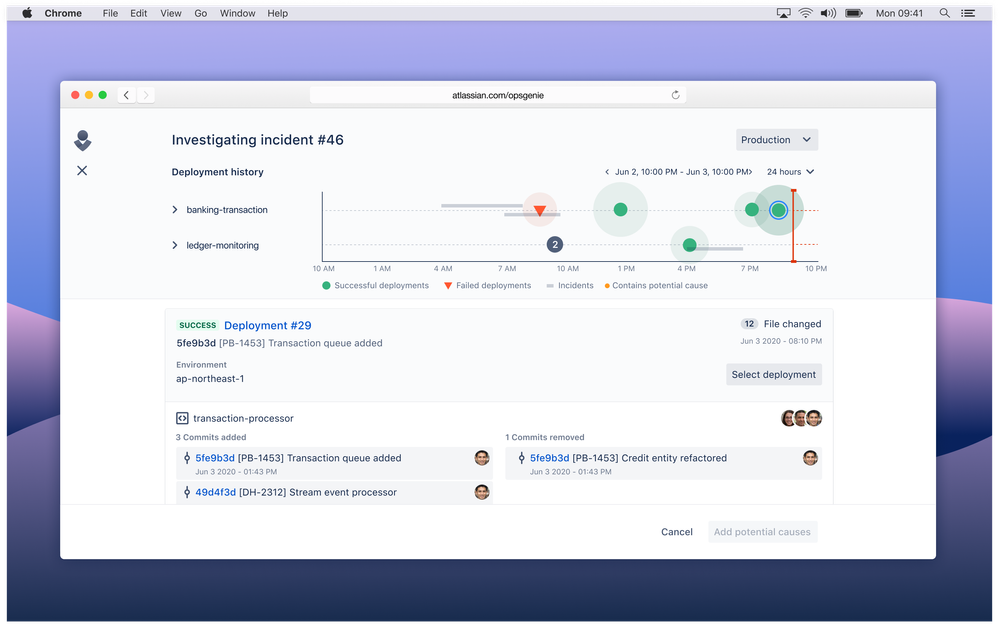The width and height of the screenshot is (999, 625).
Task: Open the View menu
Action: pyautogui.click(x=171, y=13)
